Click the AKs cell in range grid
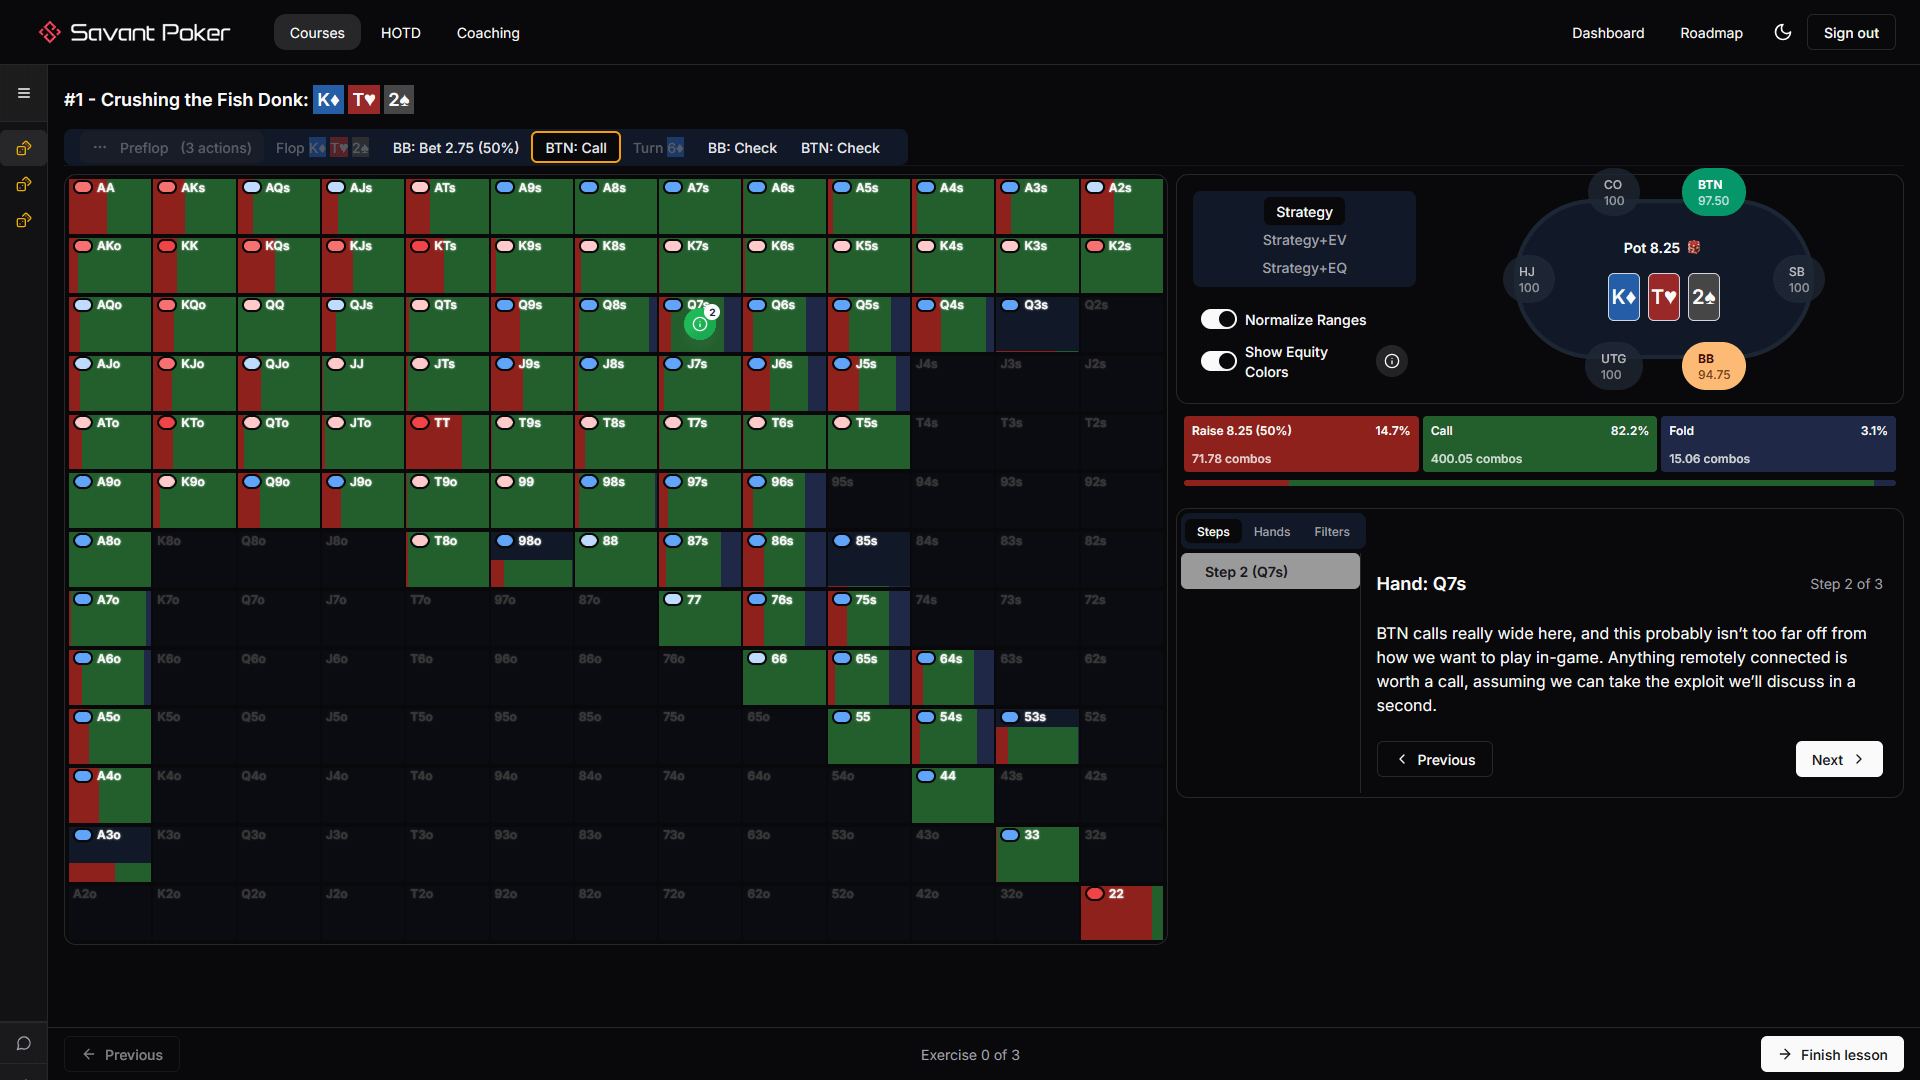The image size is (1920, 1080). point(194,206)
